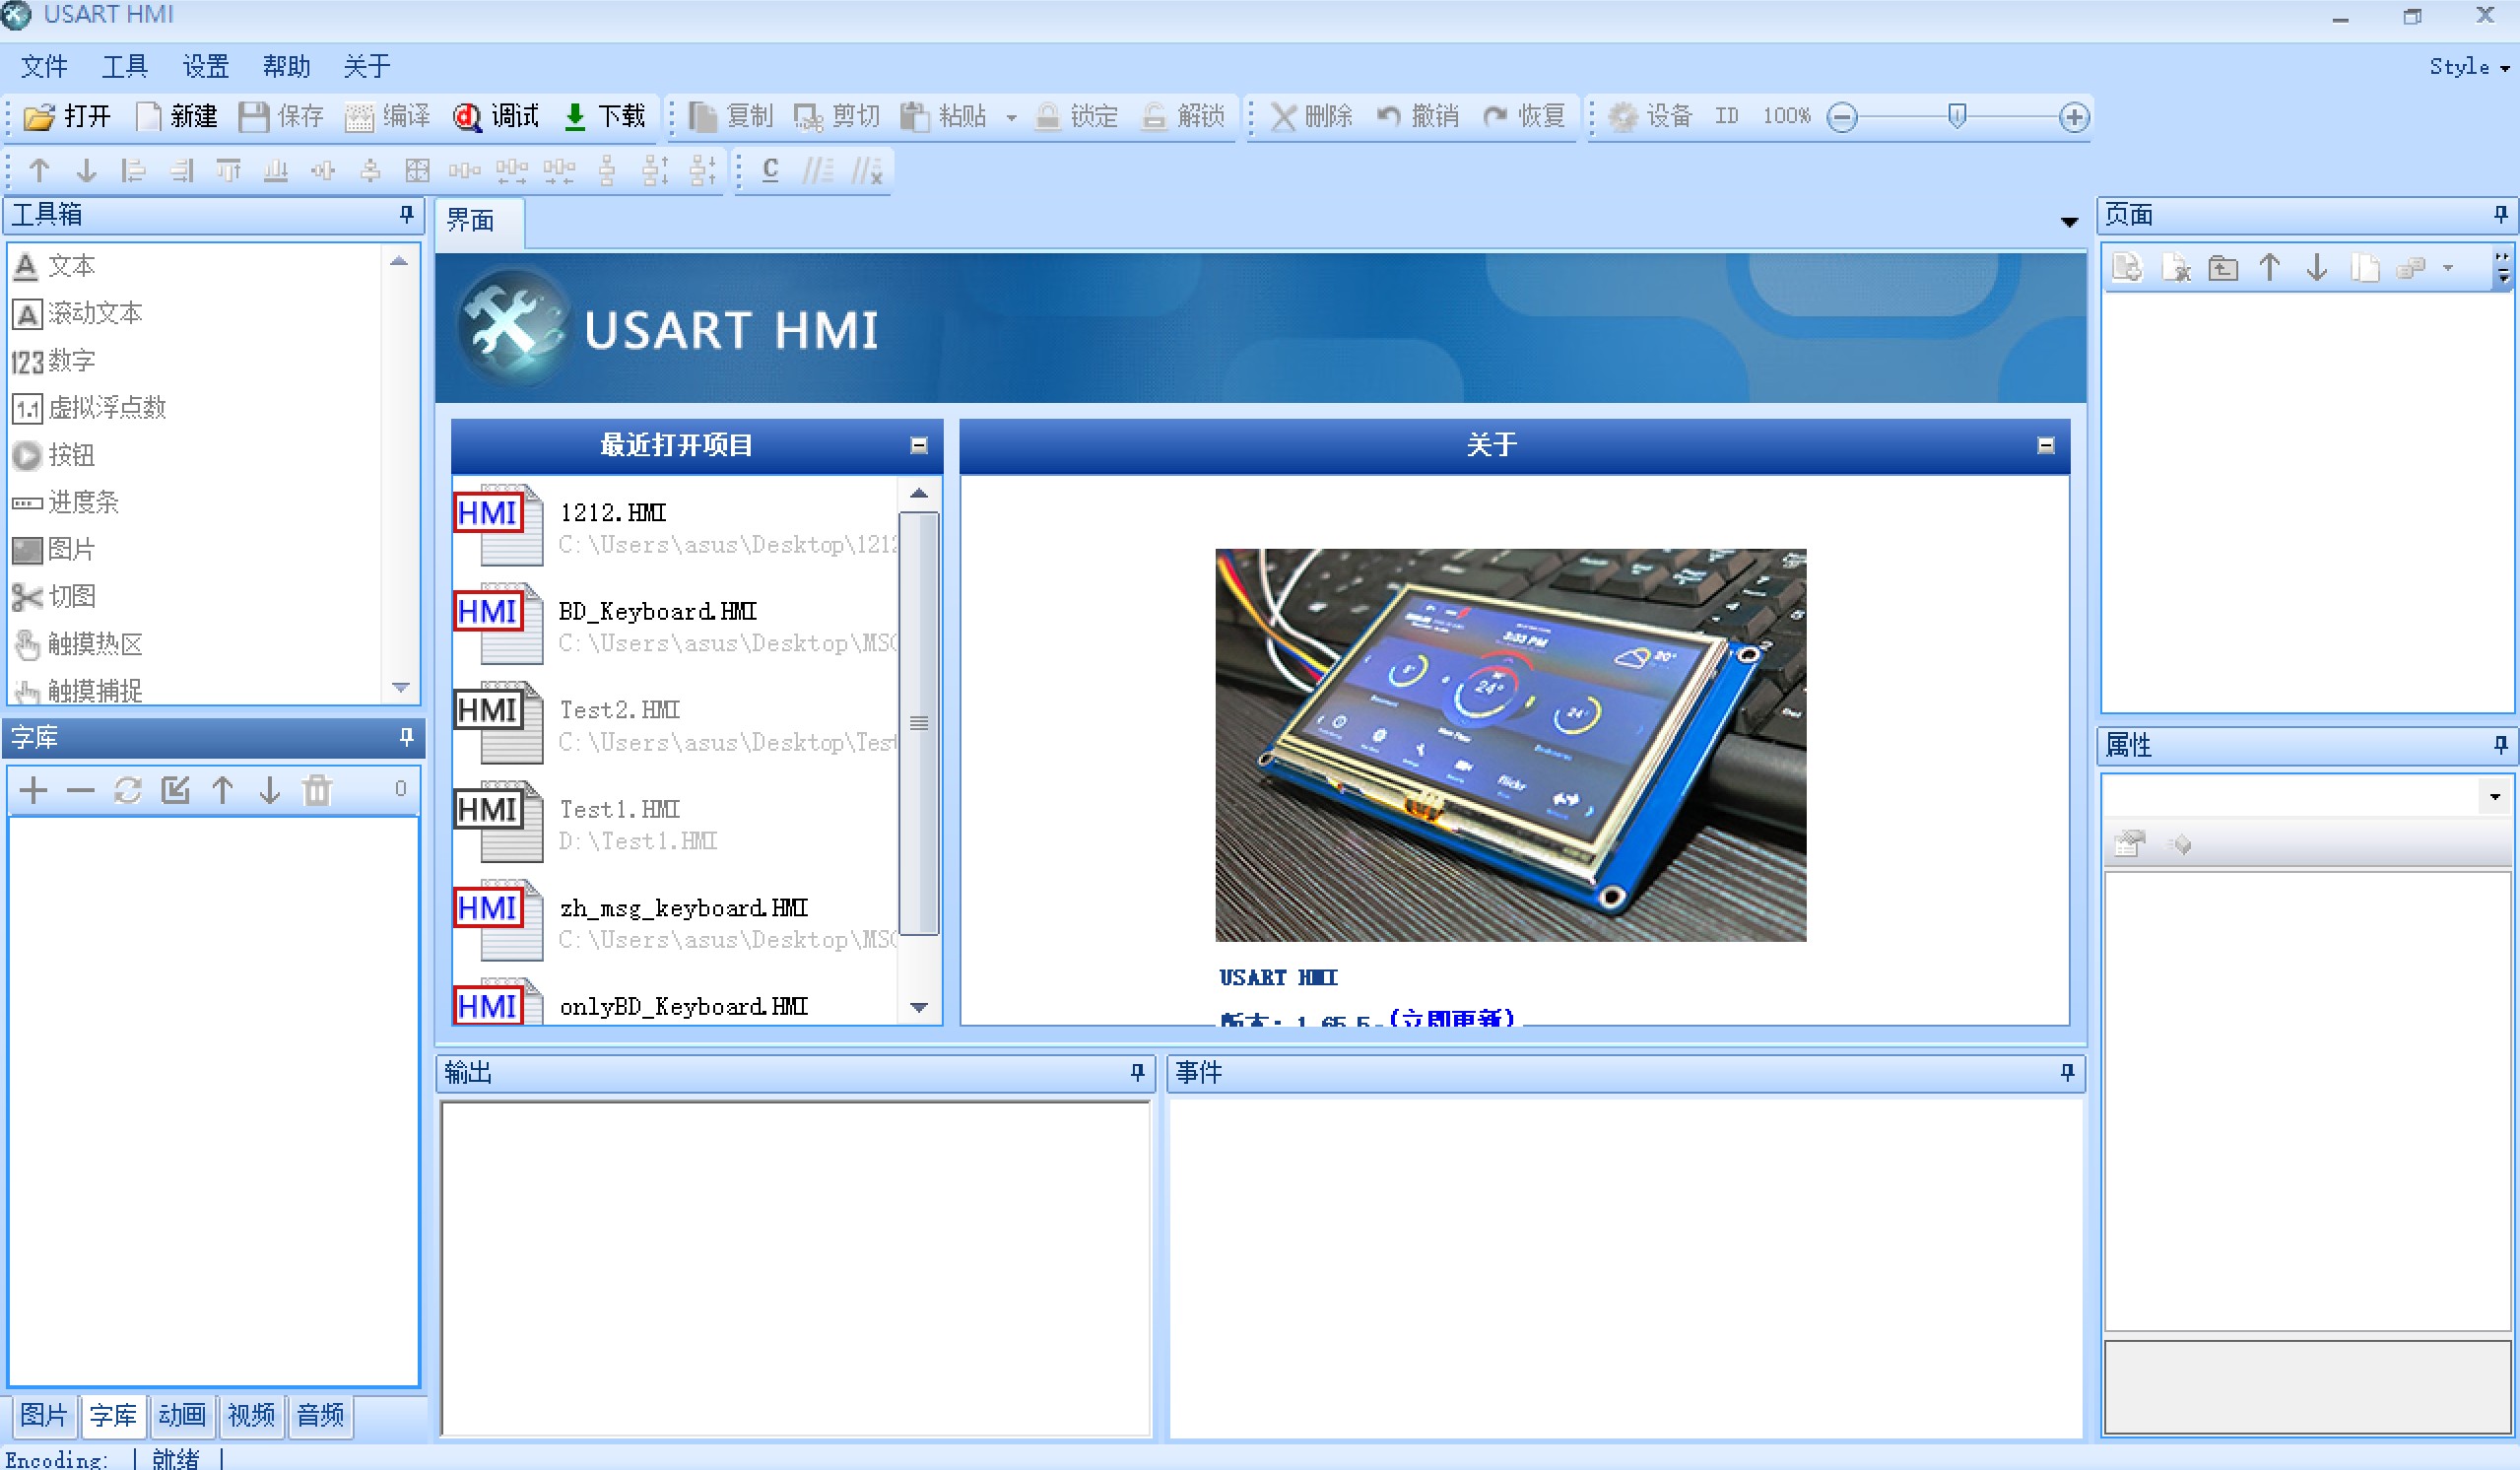Start the 调试 debug simulator
2520x1470 pixels.
[496, 116]
